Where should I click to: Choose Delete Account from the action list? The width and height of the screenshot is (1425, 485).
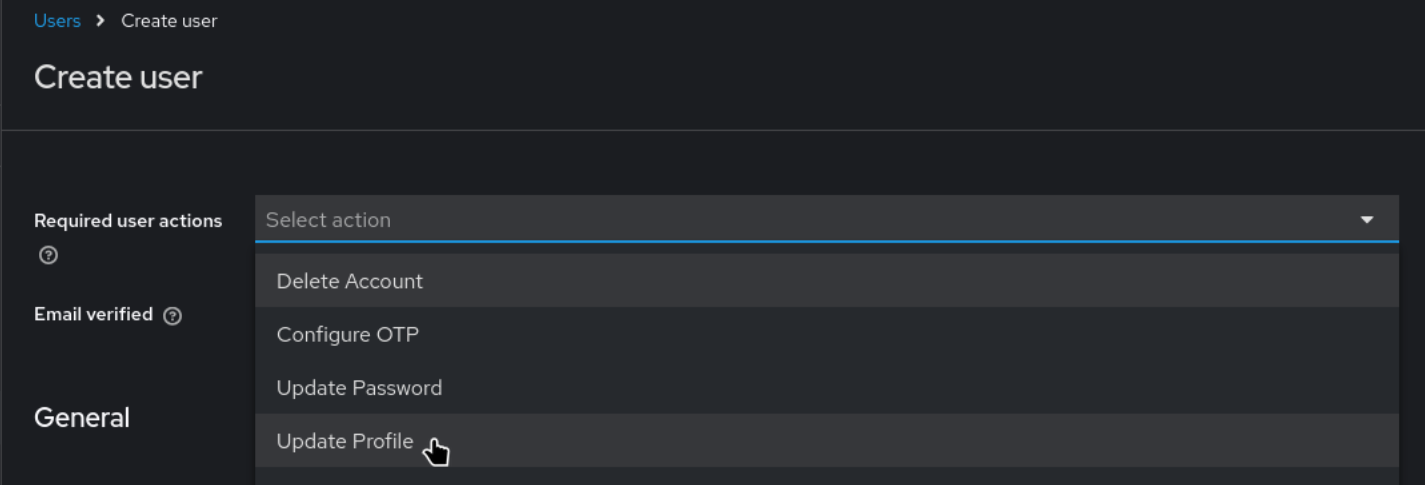tap(350, 281)
